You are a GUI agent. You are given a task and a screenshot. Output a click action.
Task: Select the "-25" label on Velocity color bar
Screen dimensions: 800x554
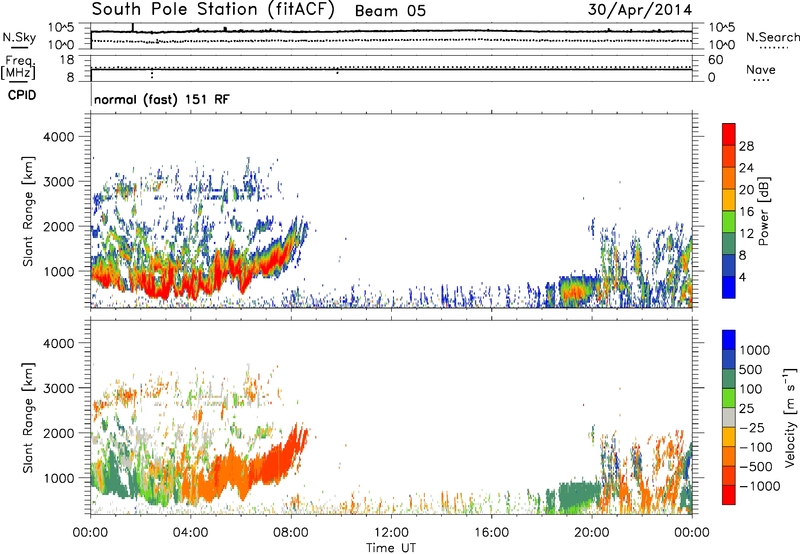[x=752, y=427]
